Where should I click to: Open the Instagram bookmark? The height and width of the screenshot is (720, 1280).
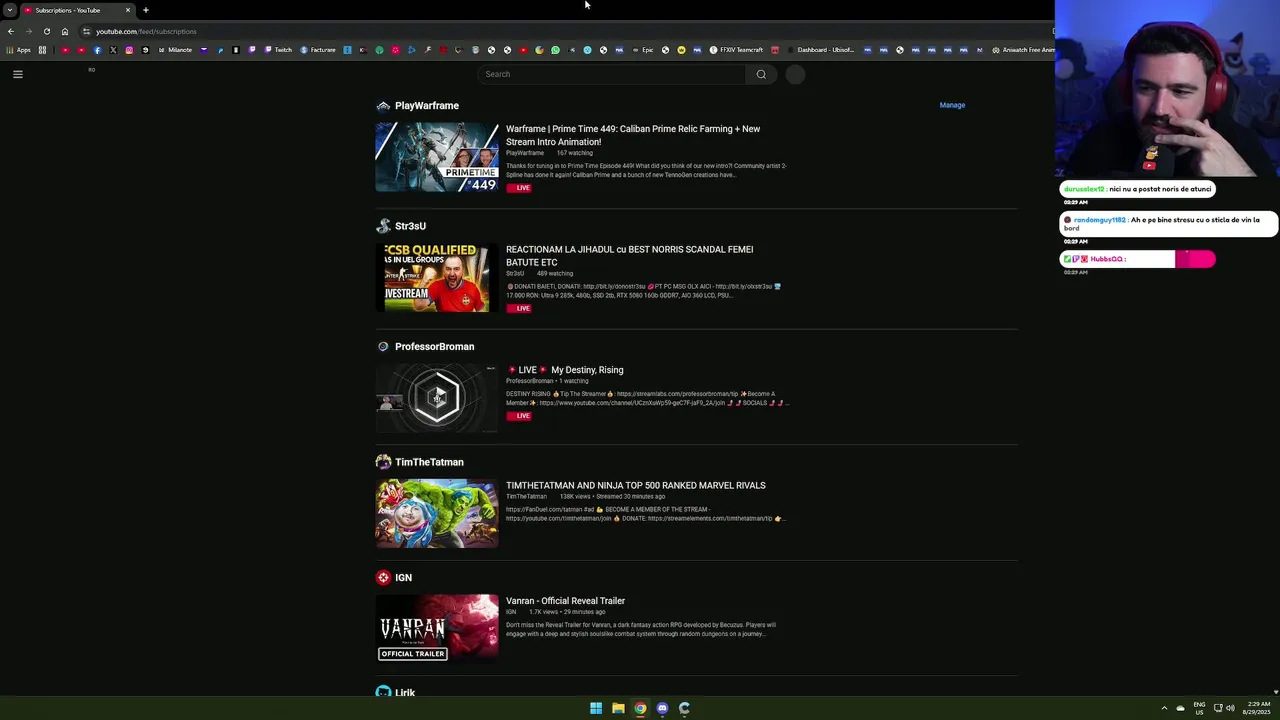point(129,50)
